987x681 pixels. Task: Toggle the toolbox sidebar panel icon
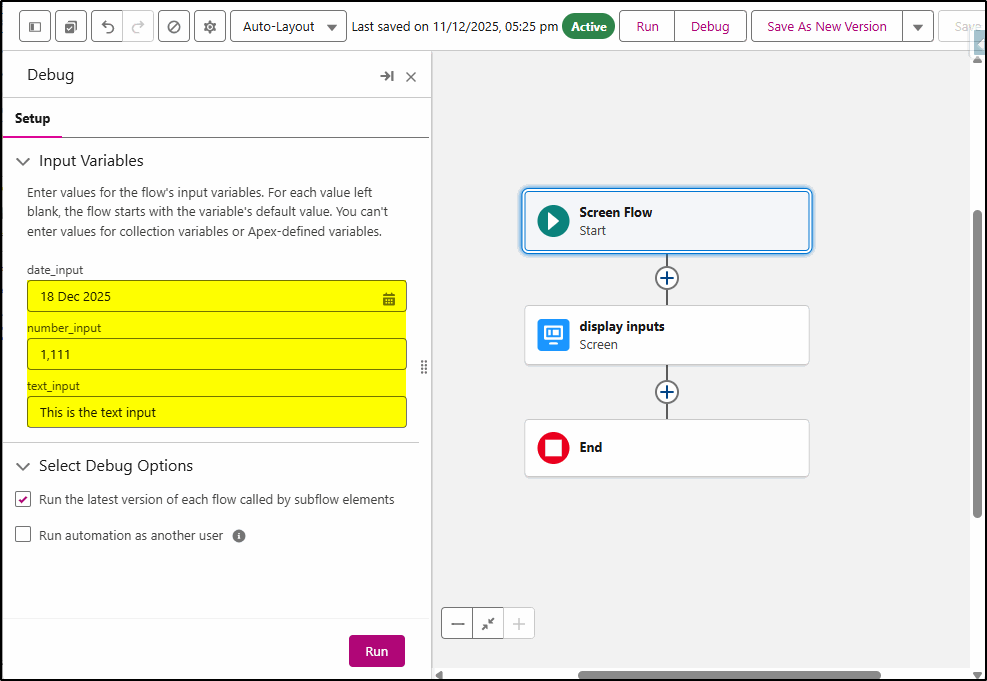tap(35, 27)
